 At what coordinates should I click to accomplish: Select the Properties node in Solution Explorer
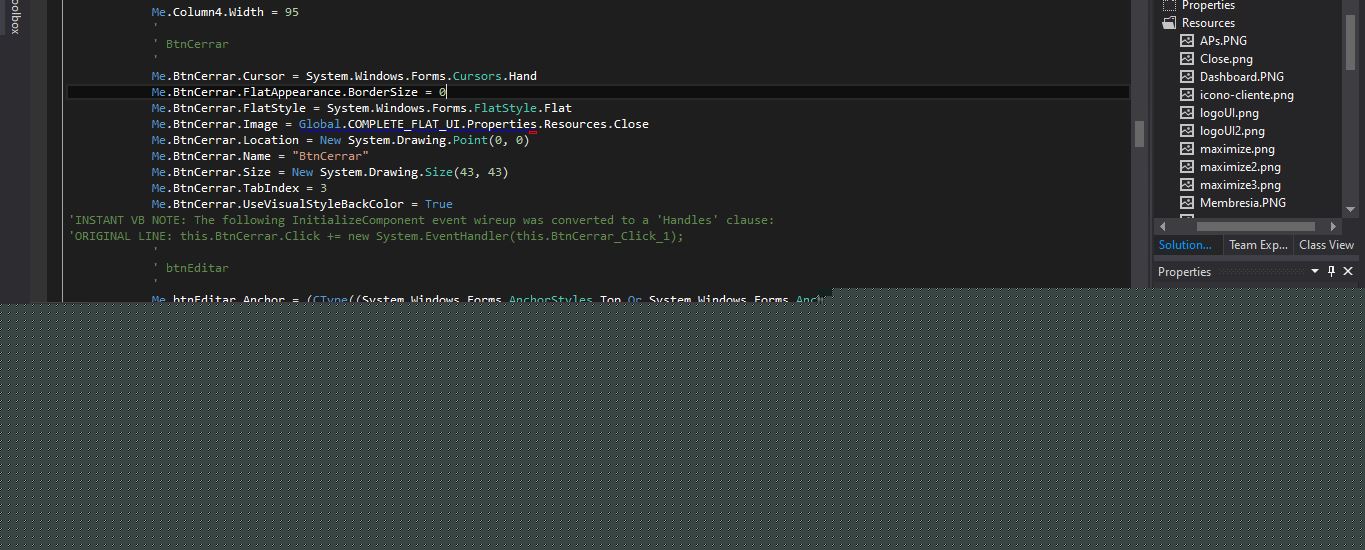tap(1208, 5)
